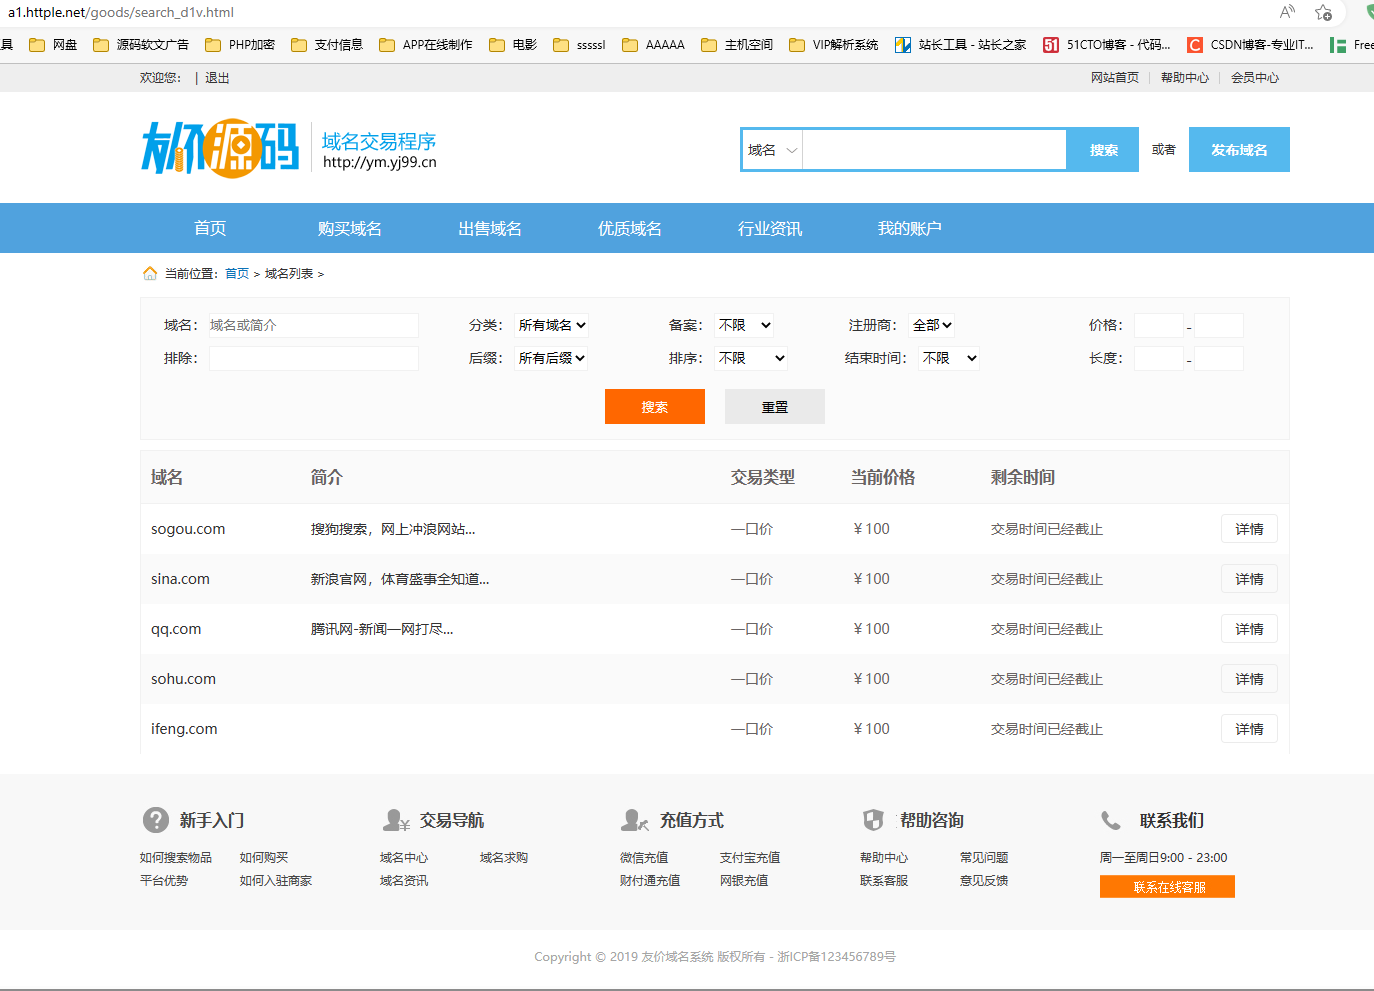Click the 首页 breadcrumb link
This screenshot has width=1374, height=991.
(x=237, y=274)
